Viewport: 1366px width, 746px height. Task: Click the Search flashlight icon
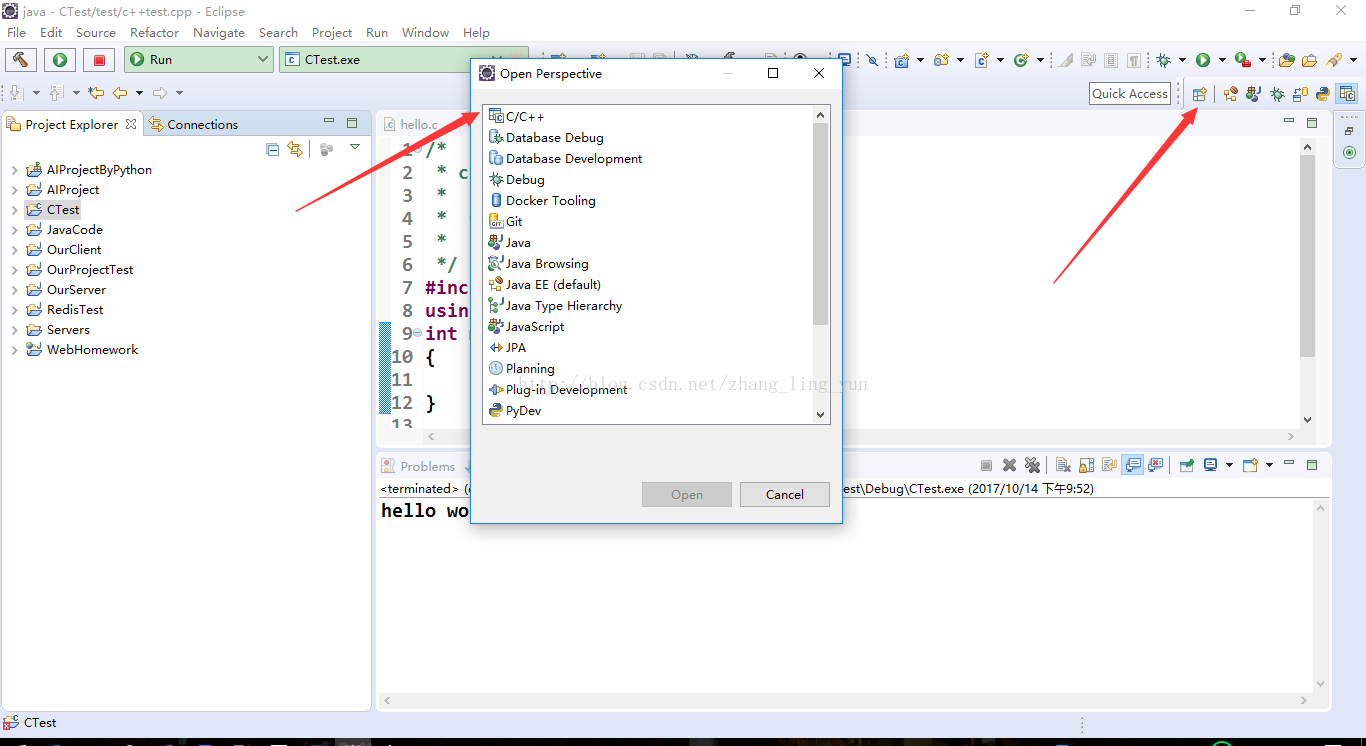coord(1333,60)
